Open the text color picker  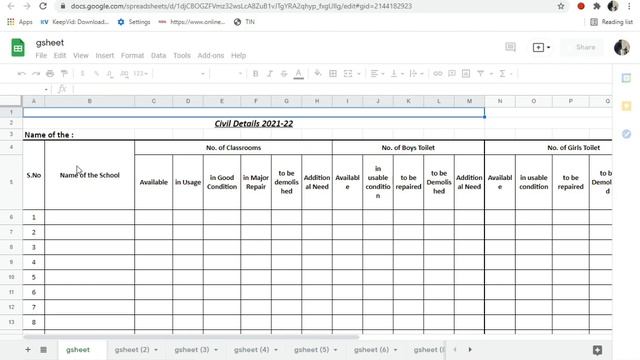pos(298,73)
